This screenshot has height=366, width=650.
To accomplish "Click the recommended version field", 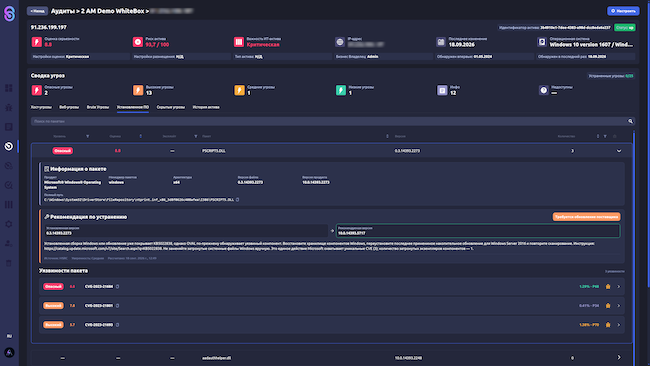I will pos(478,231).
